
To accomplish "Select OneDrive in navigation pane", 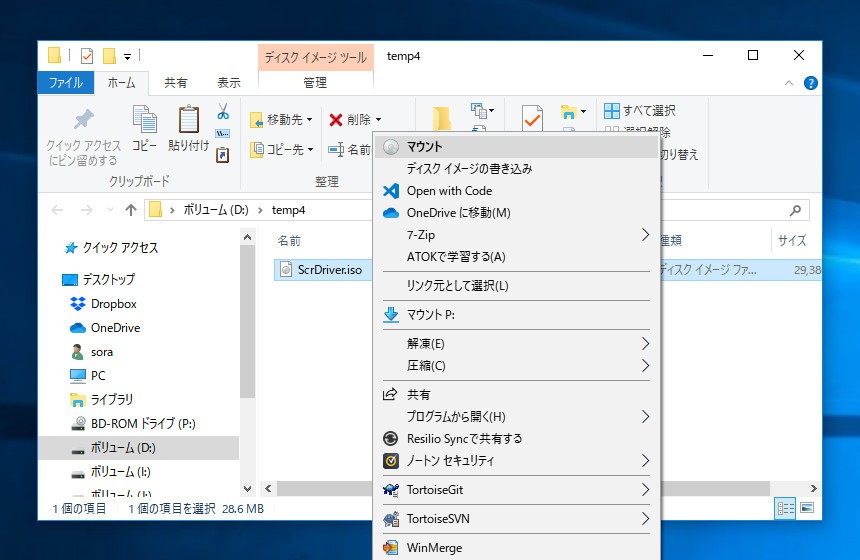I will 115,328.
